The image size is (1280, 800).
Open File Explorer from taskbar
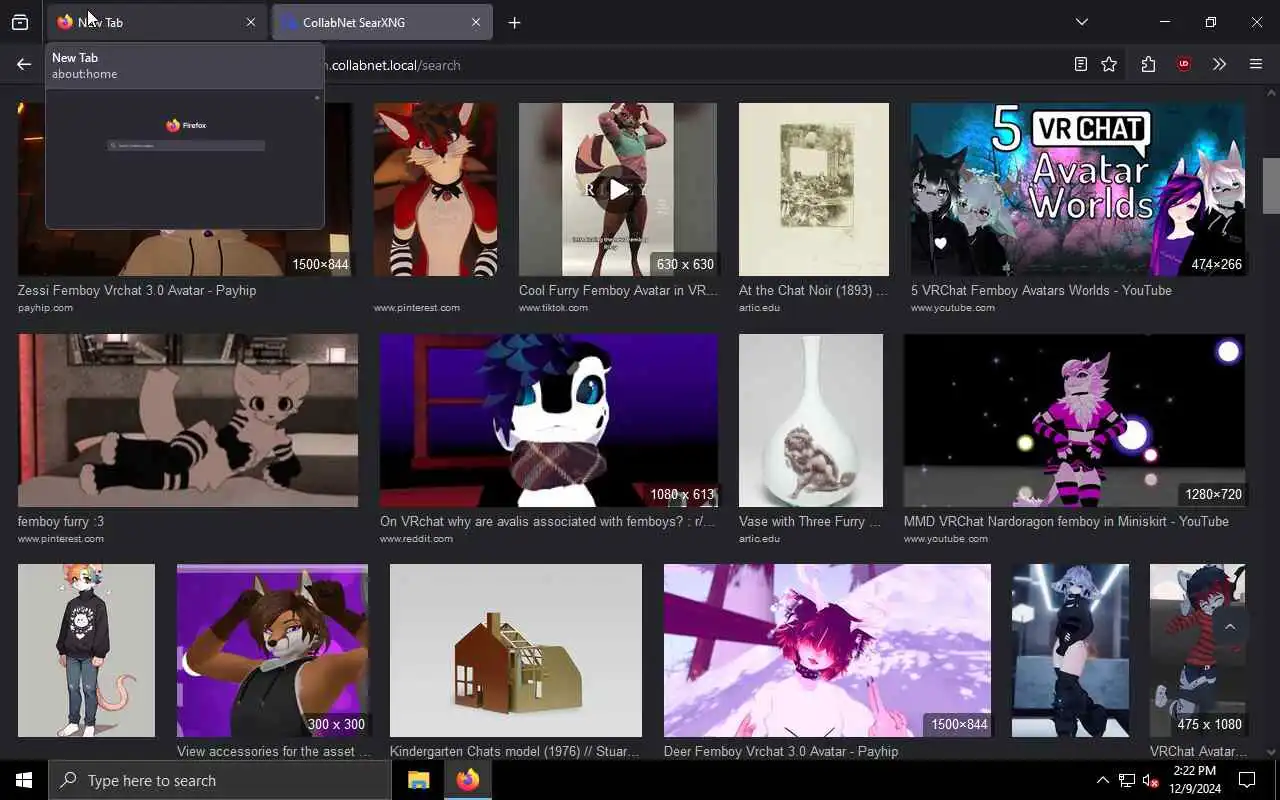coord(418,780)
